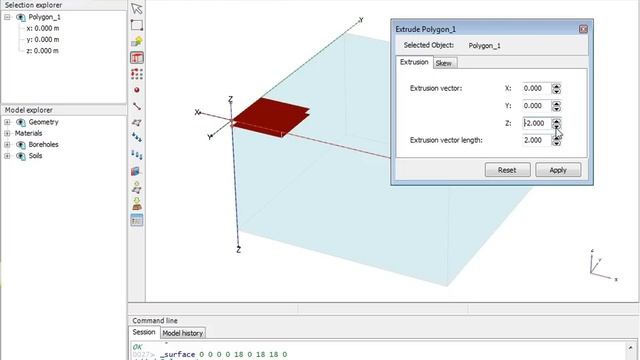Select the 'y: 0.000 m' property row

[x=43, y=40]
